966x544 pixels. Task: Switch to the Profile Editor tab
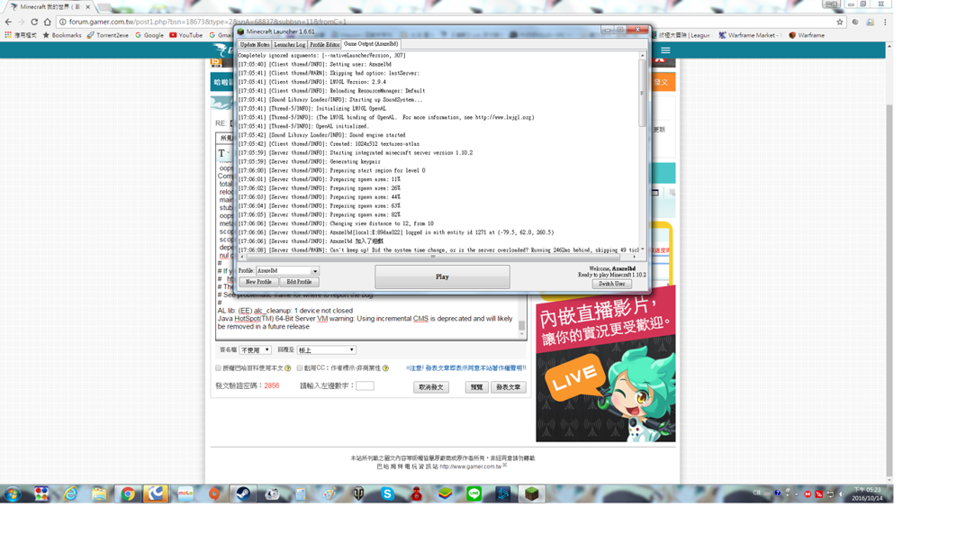[x=324, y=44]
